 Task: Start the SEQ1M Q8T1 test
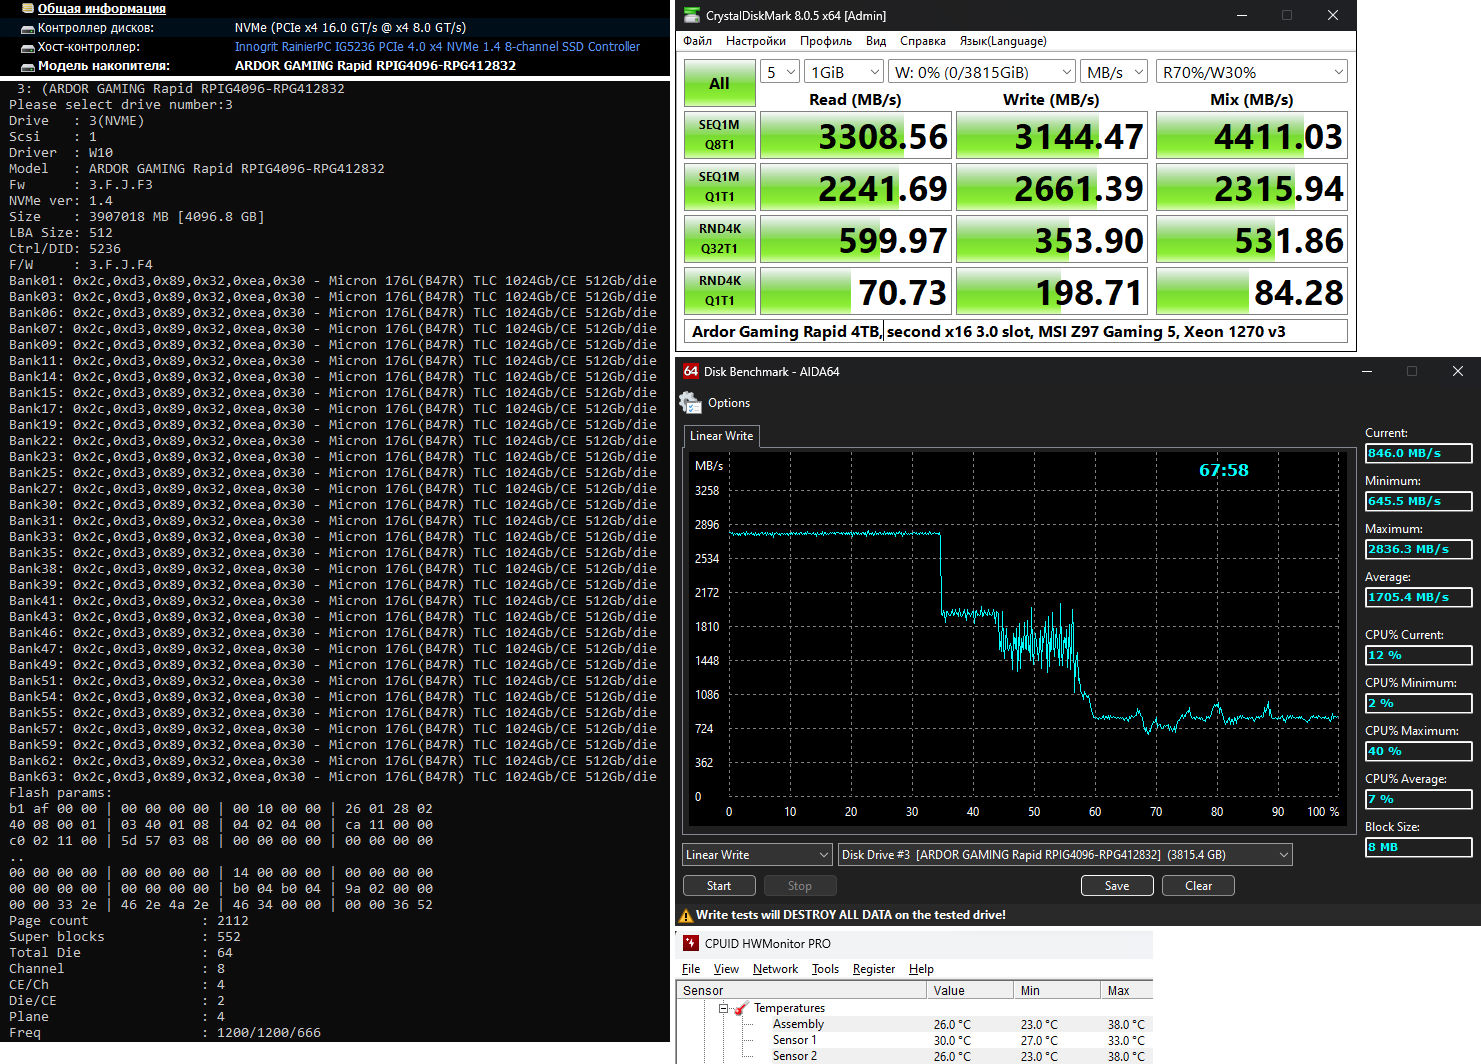click(x=719, y=135)
